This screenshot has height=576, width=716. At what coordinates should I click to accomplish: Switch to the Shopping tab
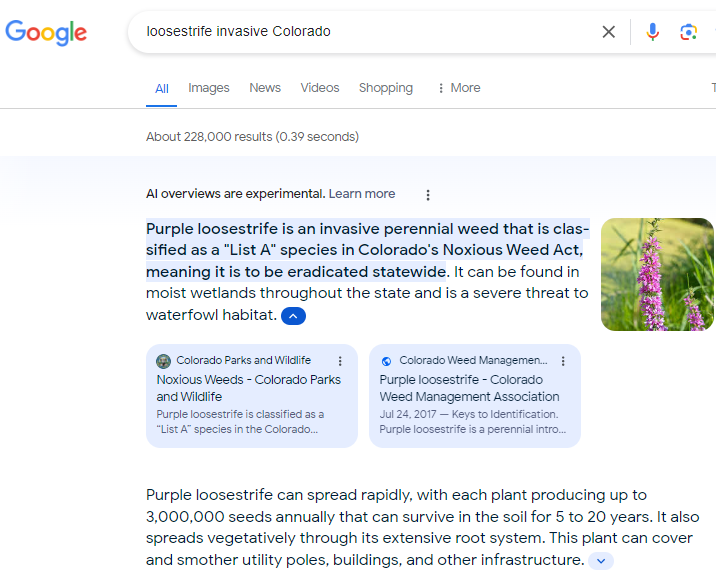pyautogui.click(x=386, y=88)
